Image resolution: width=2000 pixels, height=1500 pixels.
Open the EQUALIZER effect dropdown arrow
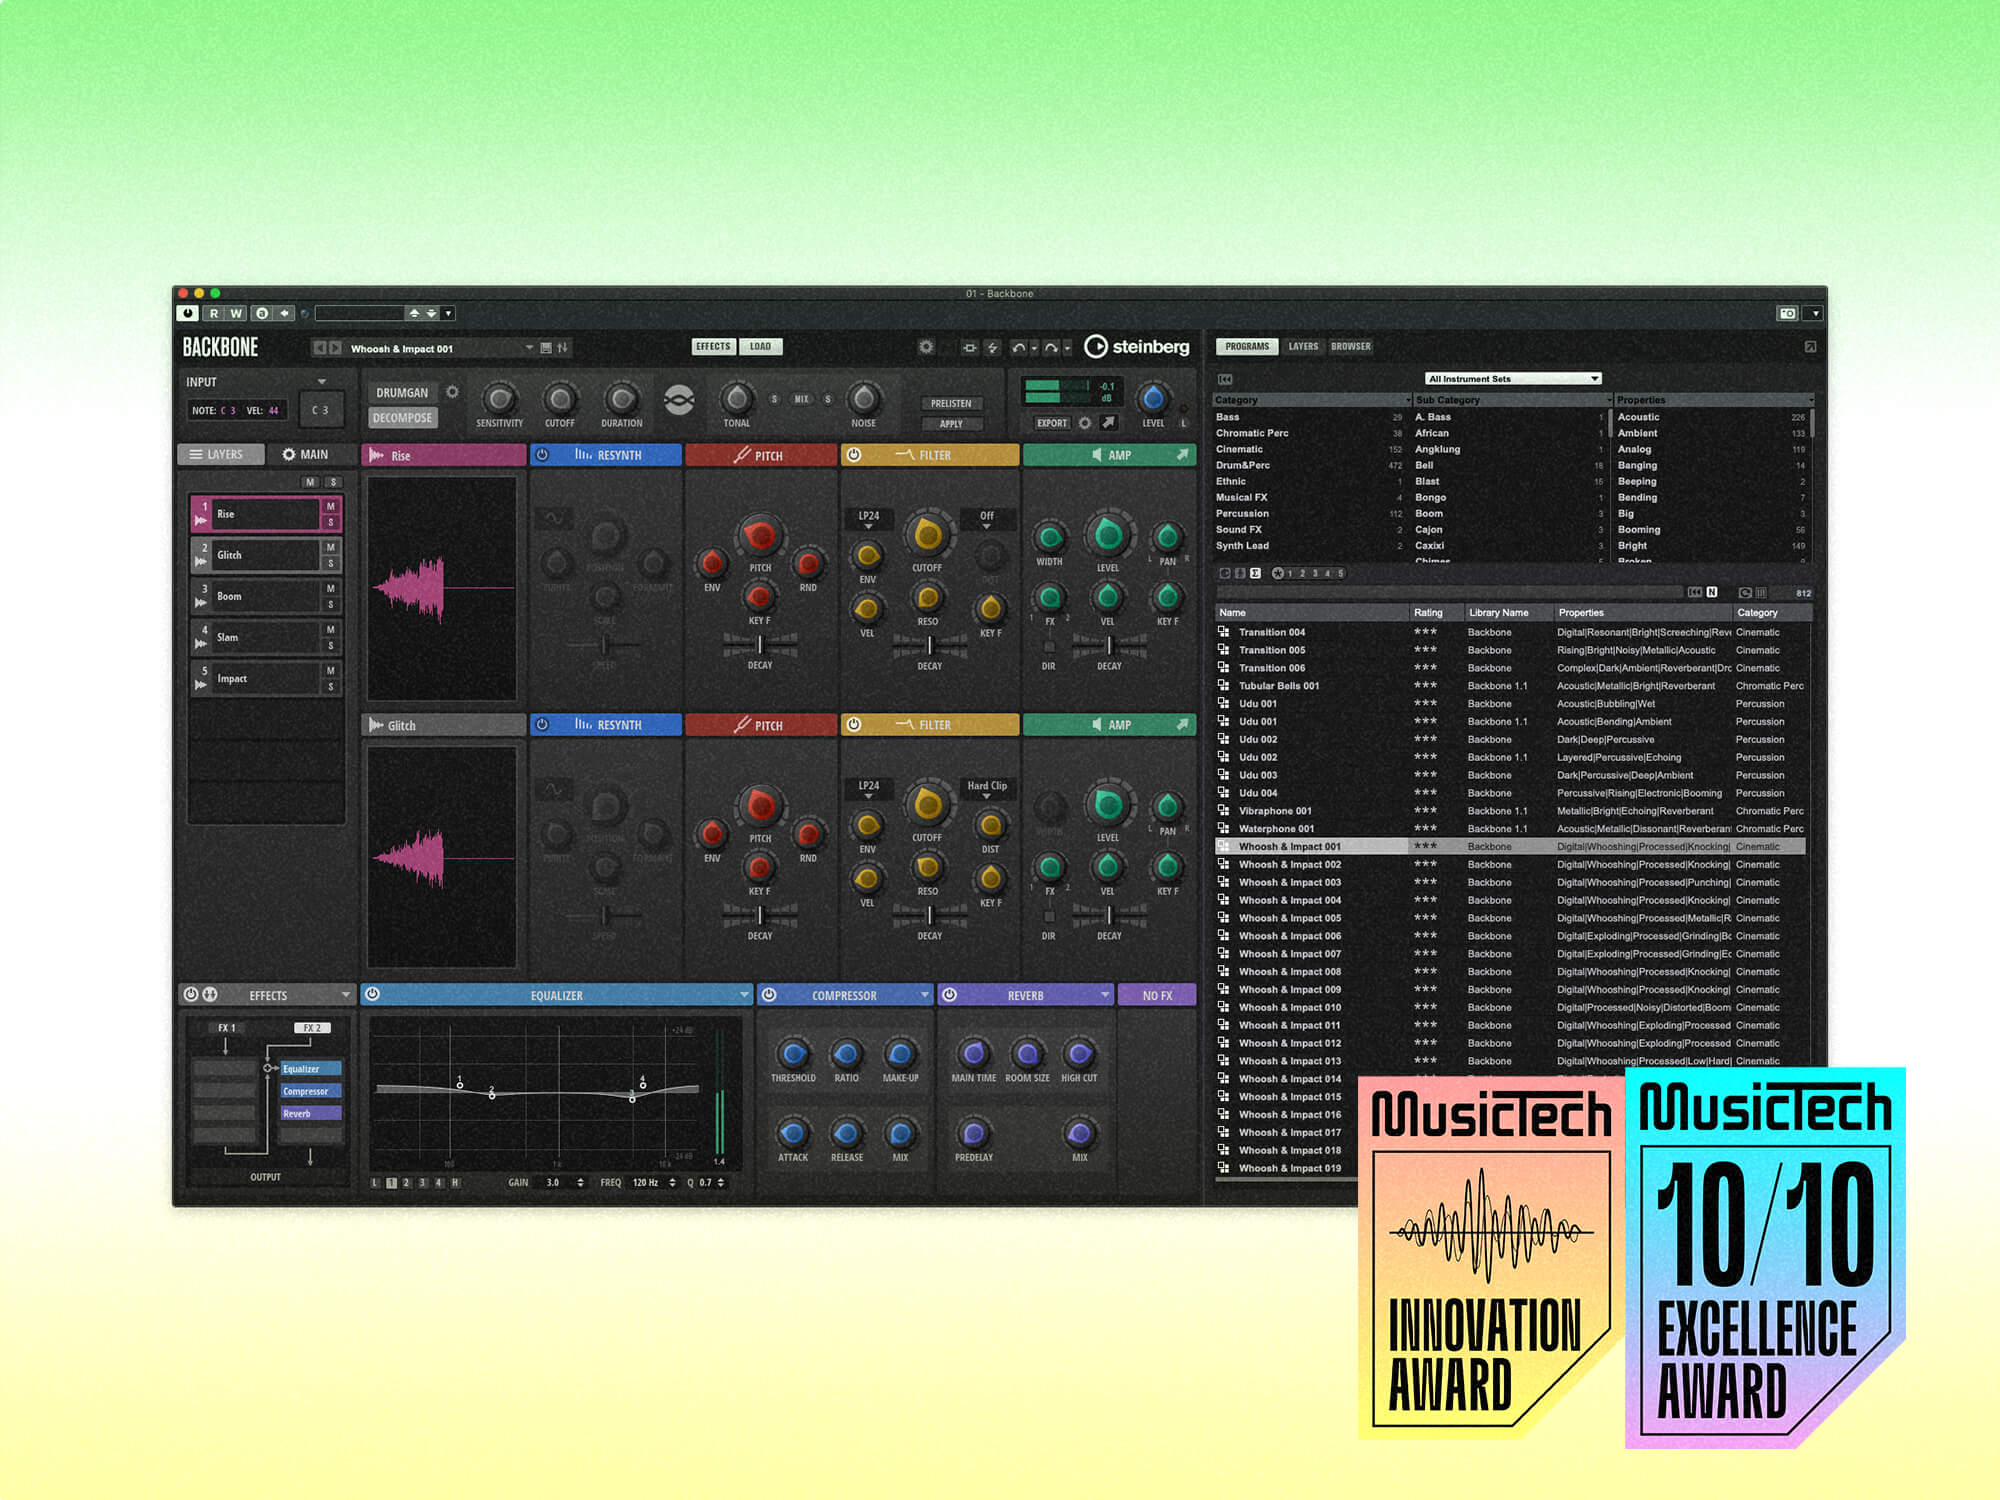744,995
